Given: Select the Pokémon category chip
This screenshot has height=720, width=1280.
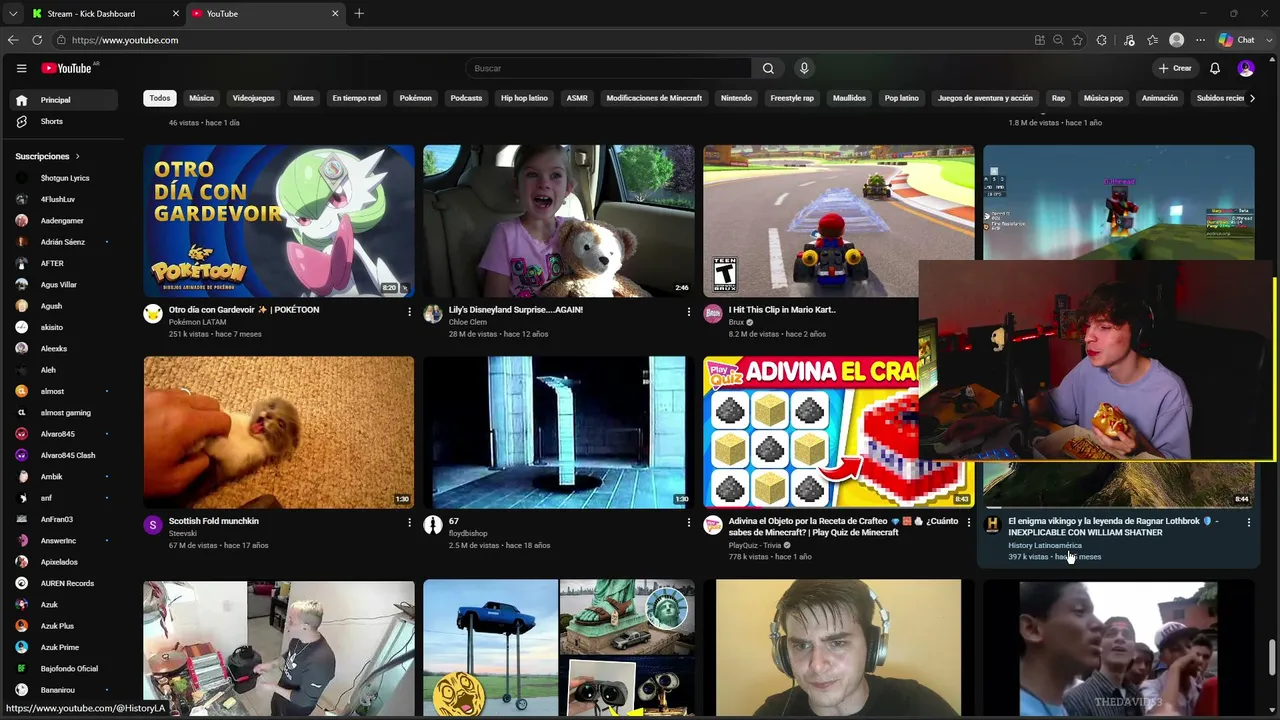Looking at the screenshot, I should (x=415, y=98).
